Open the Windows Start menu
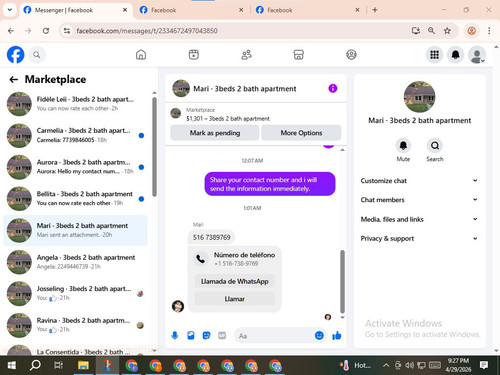The image size is (500, 375). point(11,366)
